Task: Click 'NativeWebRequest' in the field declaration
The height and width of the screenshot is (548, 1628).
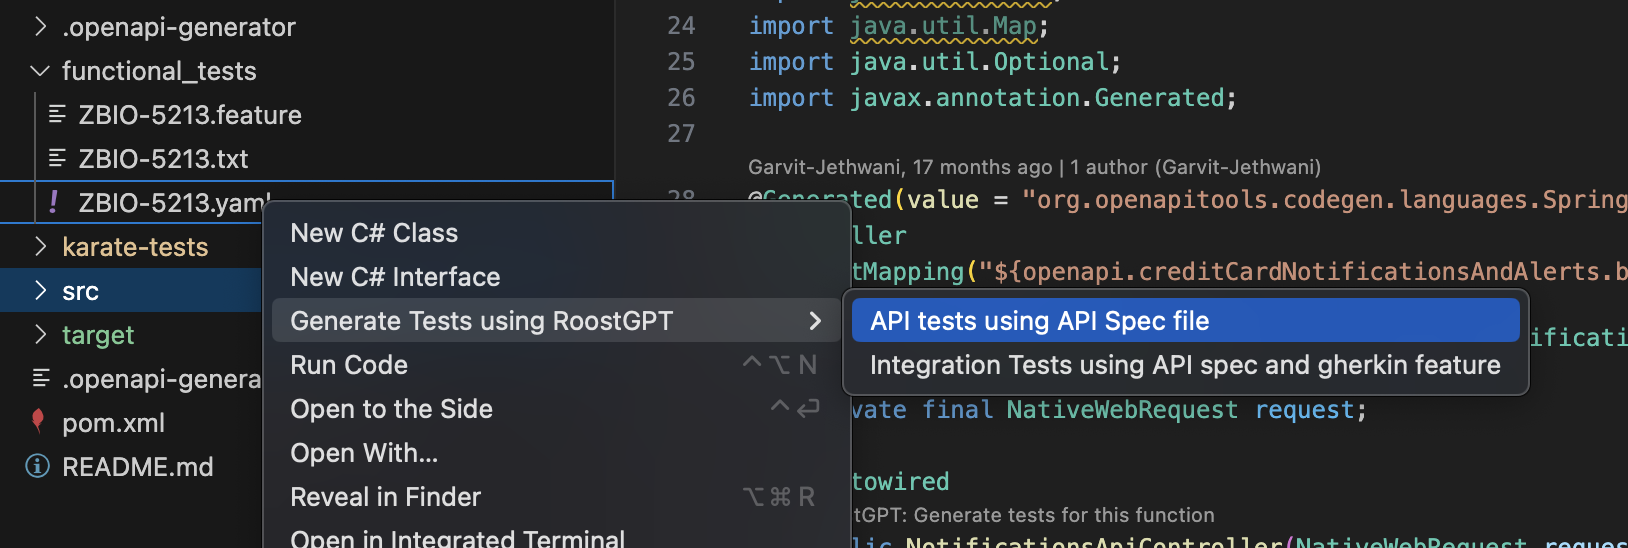Action: point(1122,410)
